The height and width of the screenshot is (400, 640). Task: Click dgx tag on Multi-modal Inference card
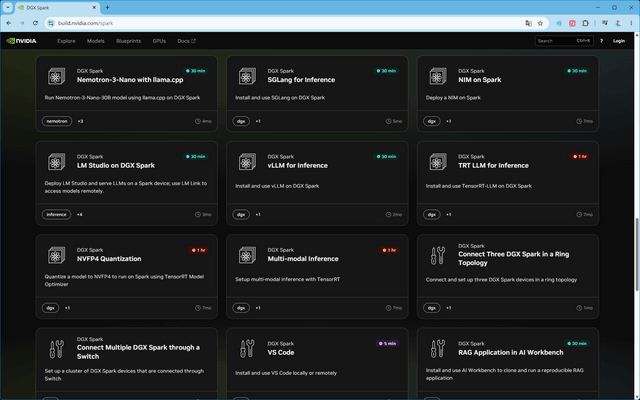(x=241, y=308)
